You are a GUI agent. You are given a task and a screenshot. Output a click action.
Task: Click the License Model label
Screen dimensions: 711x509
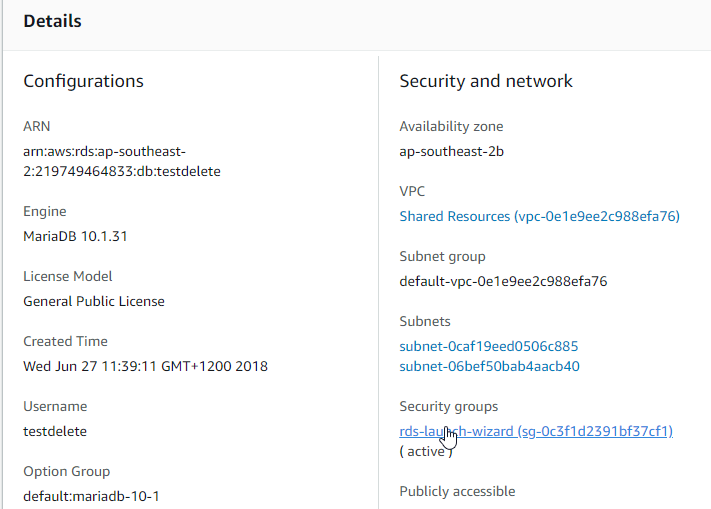(x=68, y=276)
